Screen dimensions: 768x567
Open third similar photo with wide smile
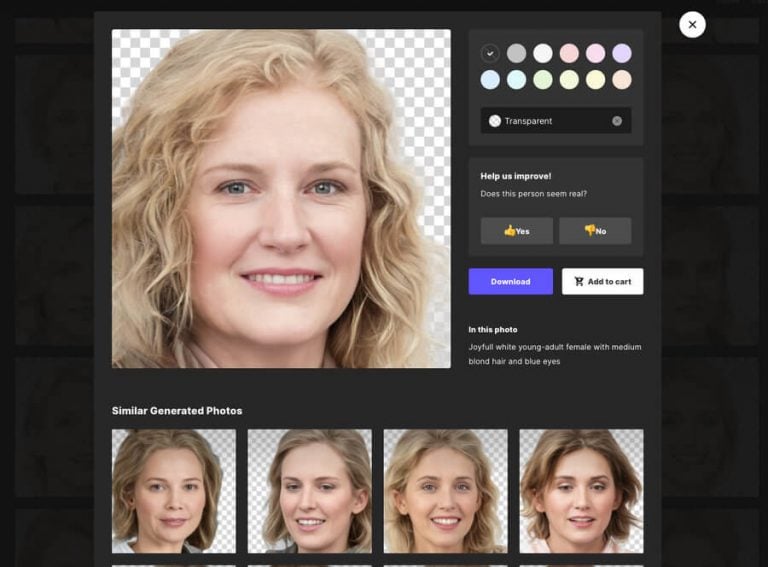click(x=446, y=491)
